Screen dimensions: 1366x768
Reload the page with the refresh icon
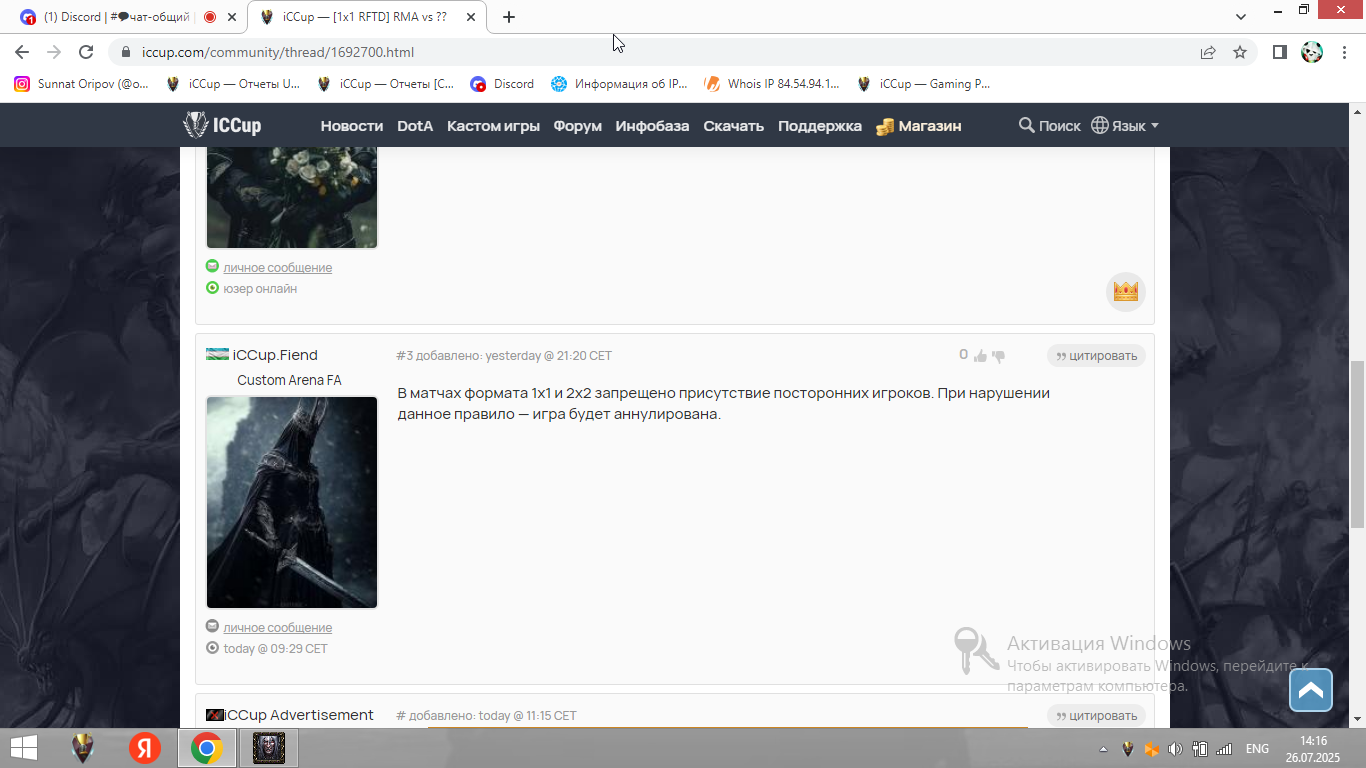click(x=86, y=52)
